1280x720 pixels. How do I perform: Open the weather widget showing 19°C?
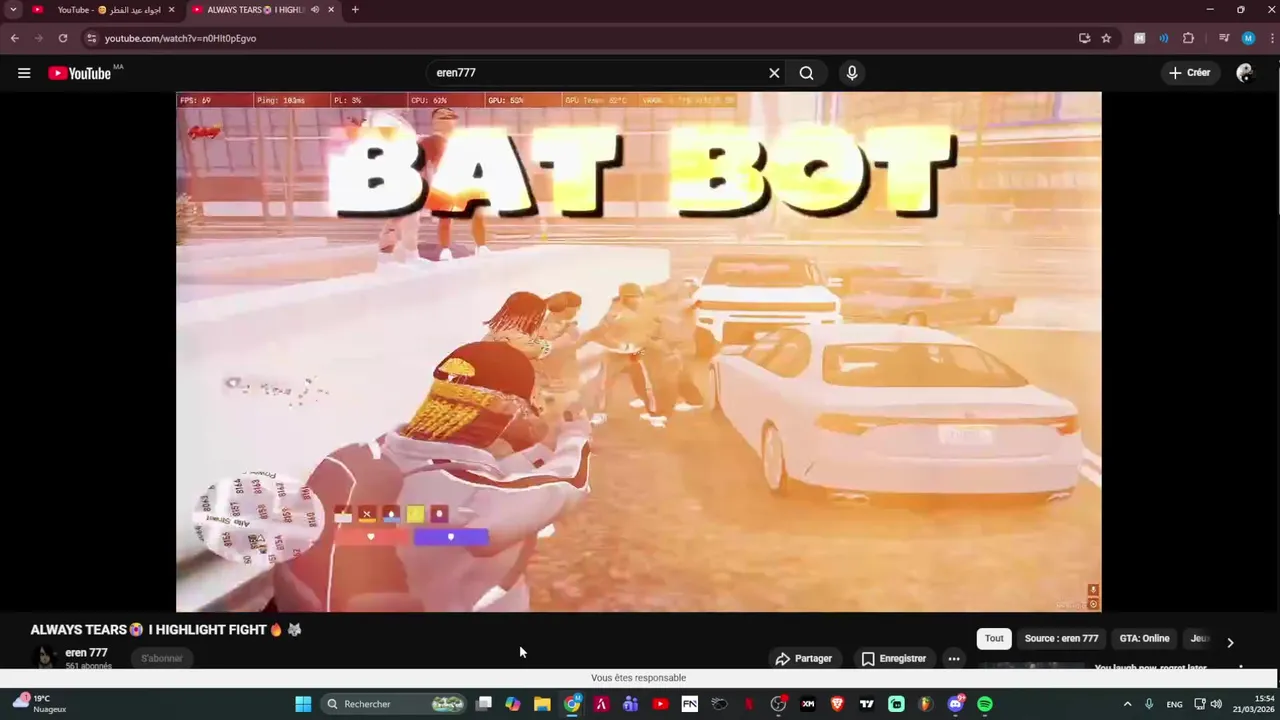[40, 704]
